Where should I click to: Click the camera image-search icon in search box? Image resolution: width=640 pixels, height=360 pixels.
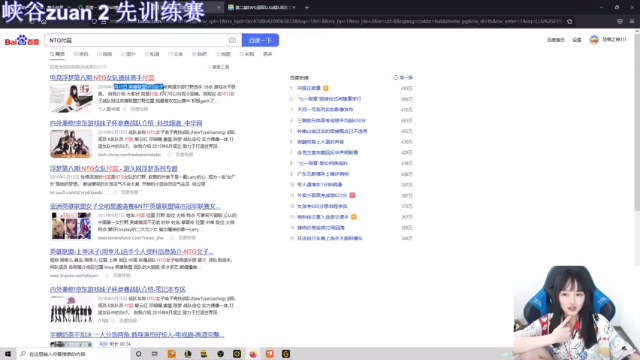point(232,40)
